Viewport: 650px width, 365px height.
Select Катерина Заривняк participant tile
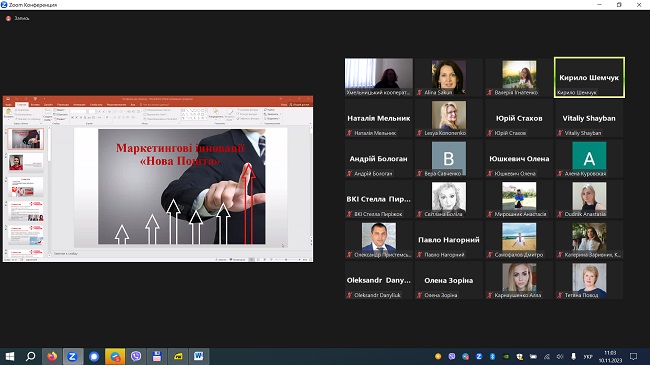pyautogui.click(x=589, y=239)
